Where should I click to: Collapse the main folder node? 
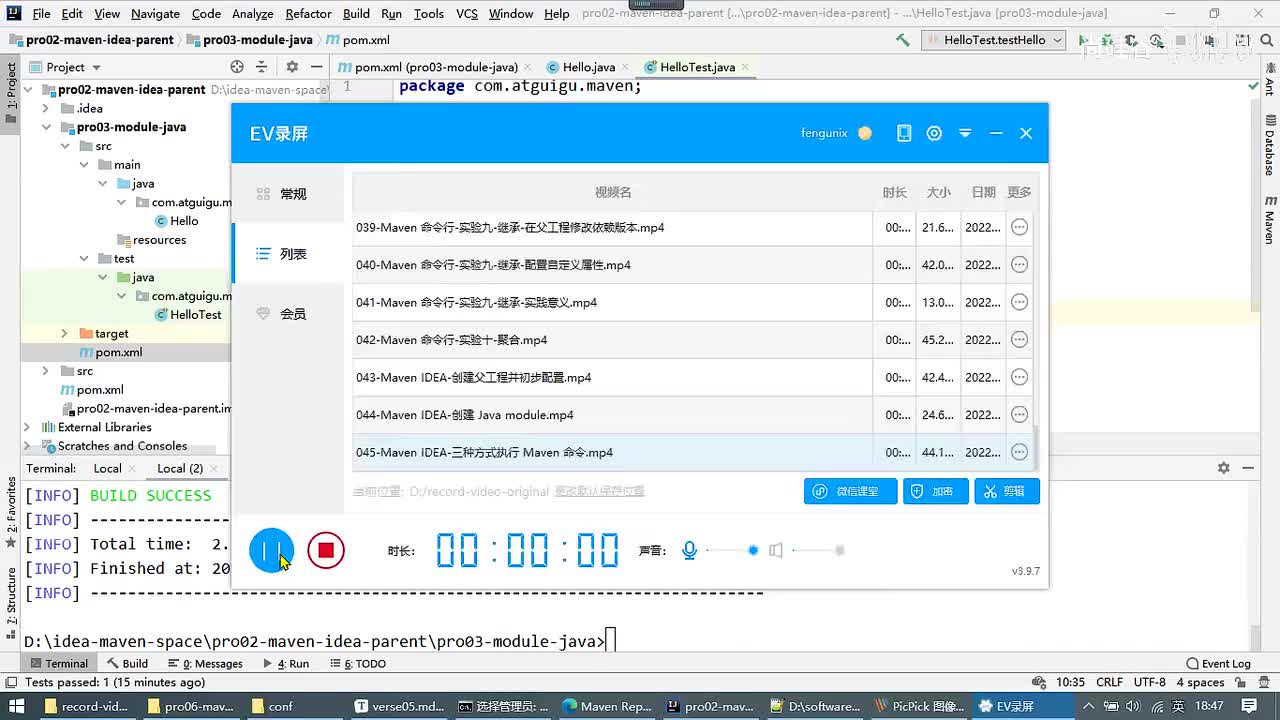pyautogui.click(x=84, y=165)
